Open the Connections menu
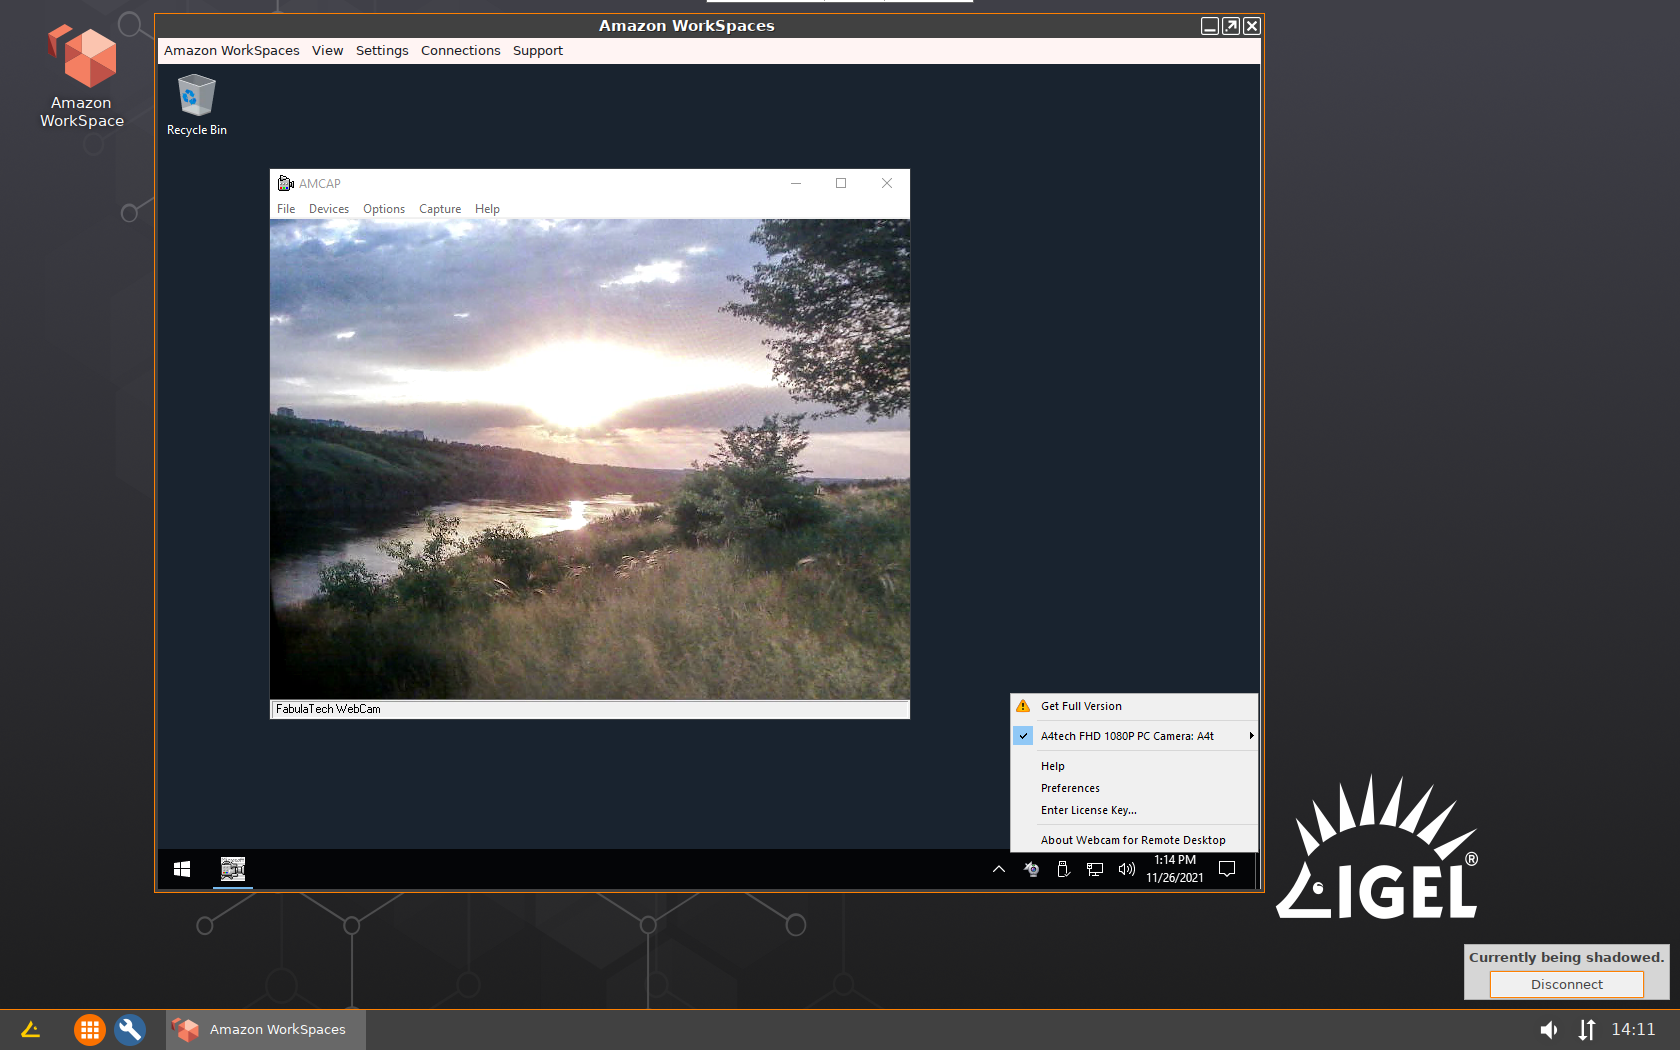1680x1050 pixels. tap(460, 50)
